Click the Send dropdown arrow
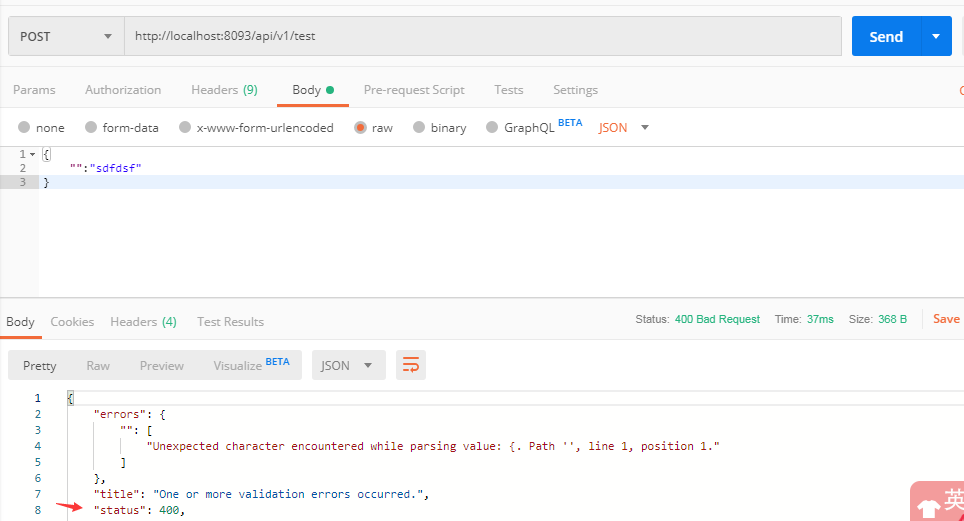Screen dimensions: 964x521 (936, 36)
